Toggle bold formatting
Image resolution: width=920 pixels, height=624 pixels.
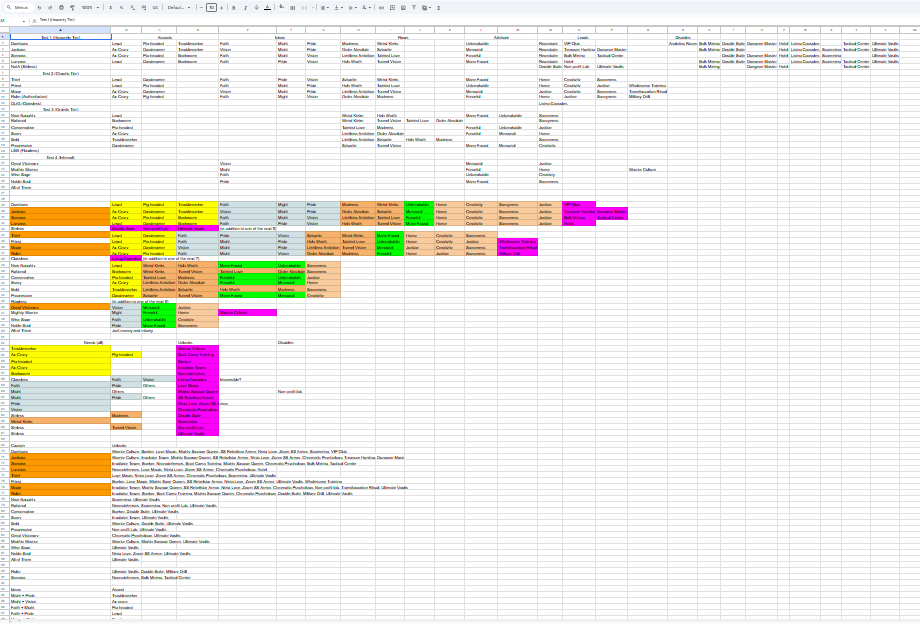(234, 8)
